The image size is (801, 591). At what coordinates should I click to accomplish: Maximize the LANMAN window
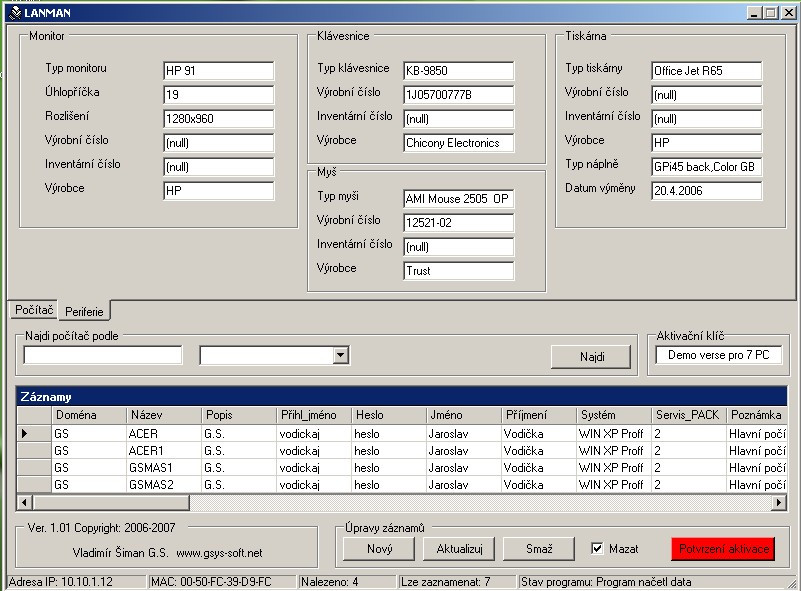(771, 13)
